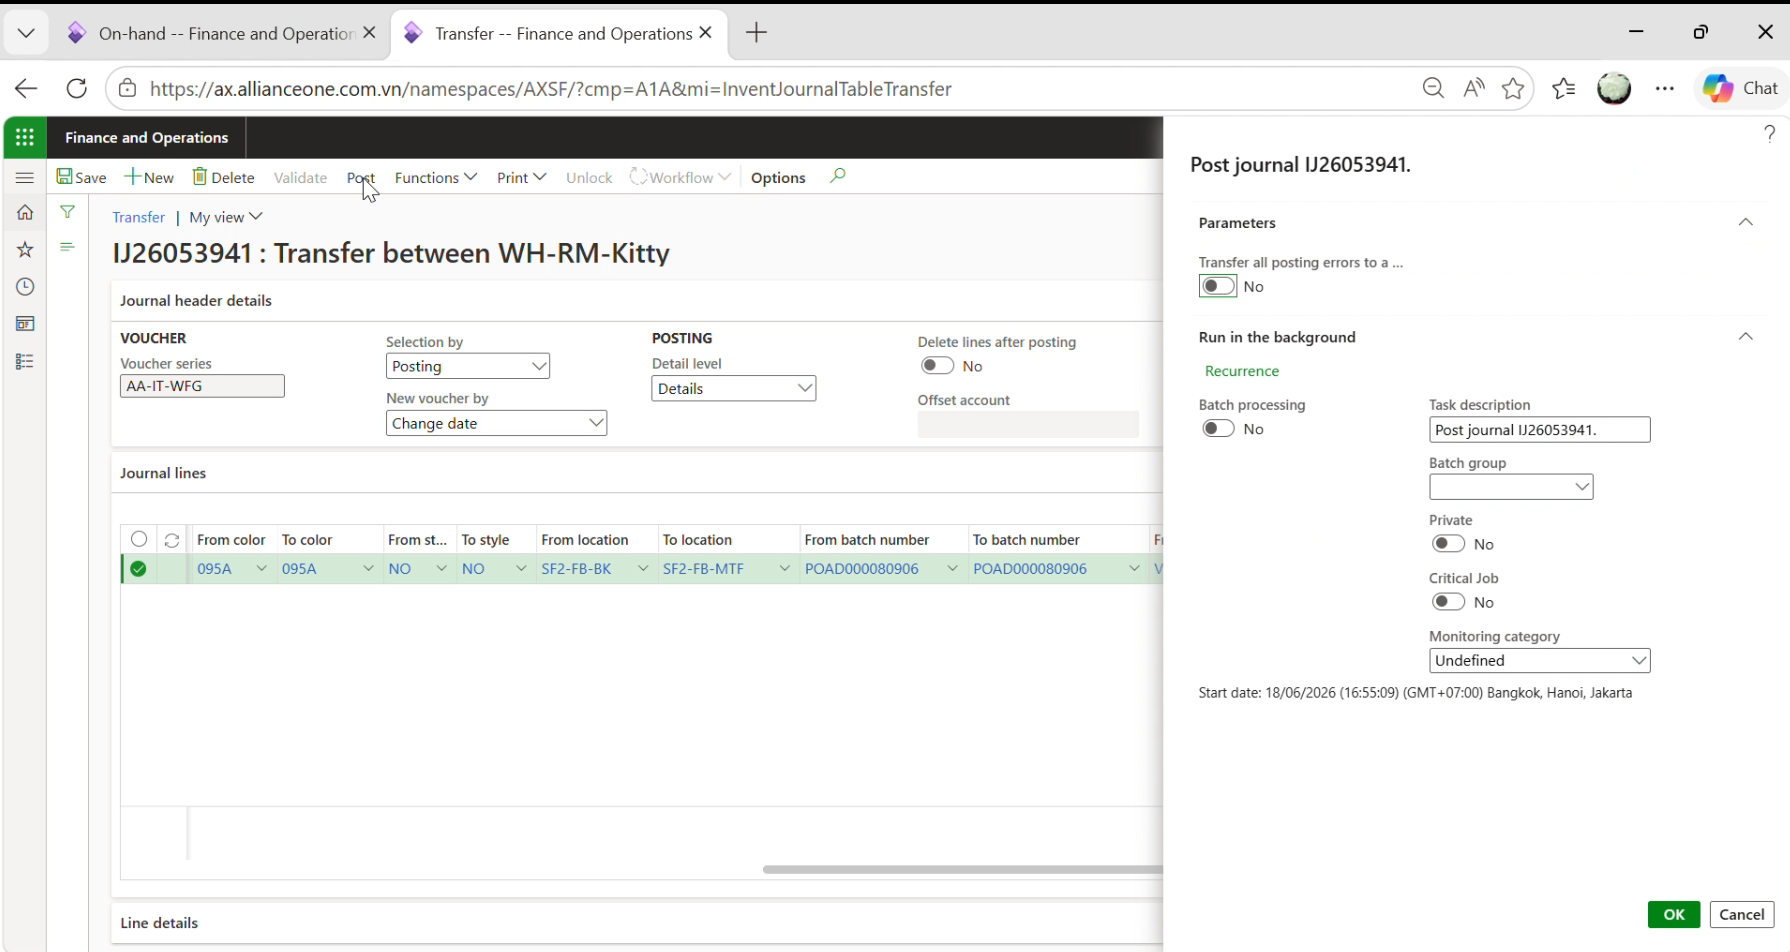The width and height of the screenshot is (1790, 952).
Task: Open the Monitoring category dropdown
Action: pyautogui.click(x=1639, y=660)
